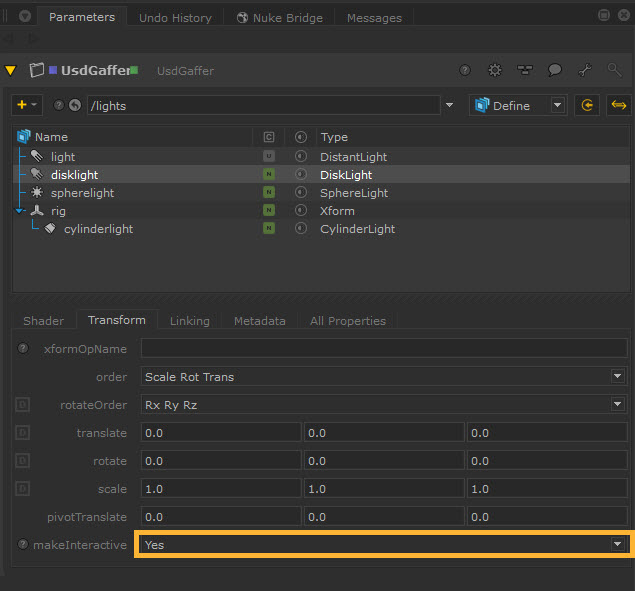Toggle the green status badge for cylinderlight

(x=268, y=229)
